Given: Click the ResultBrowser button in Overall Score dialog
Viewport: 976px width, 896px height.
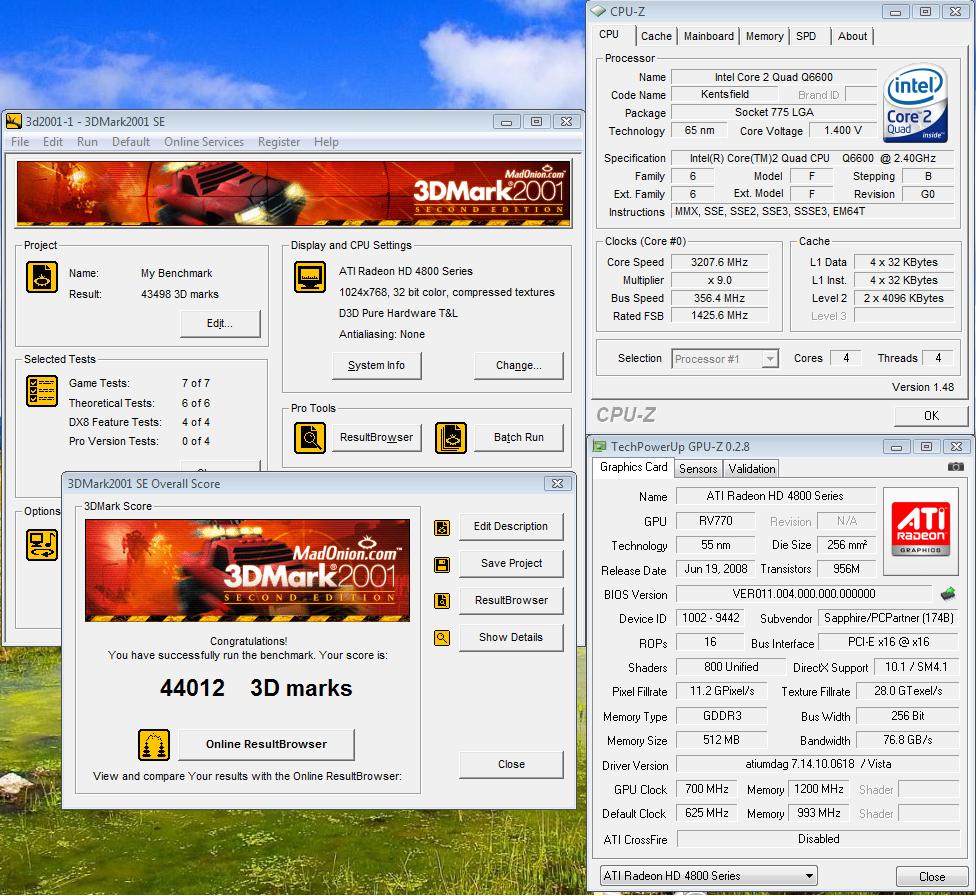Looking at the screenshot, I should (x=511, y=601).
